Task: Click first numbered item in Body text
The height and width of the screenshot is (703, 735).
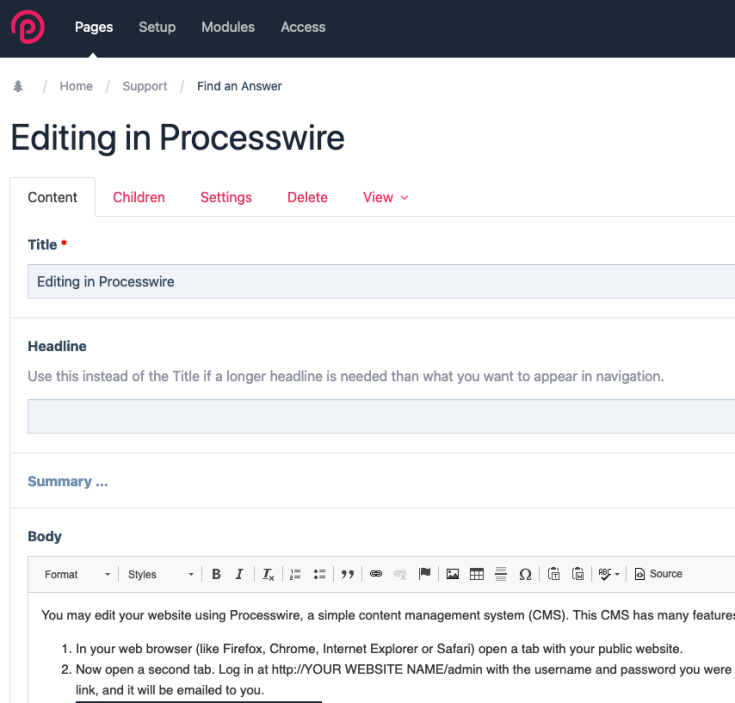Action: pyautogui.click(x=379, y=649)
